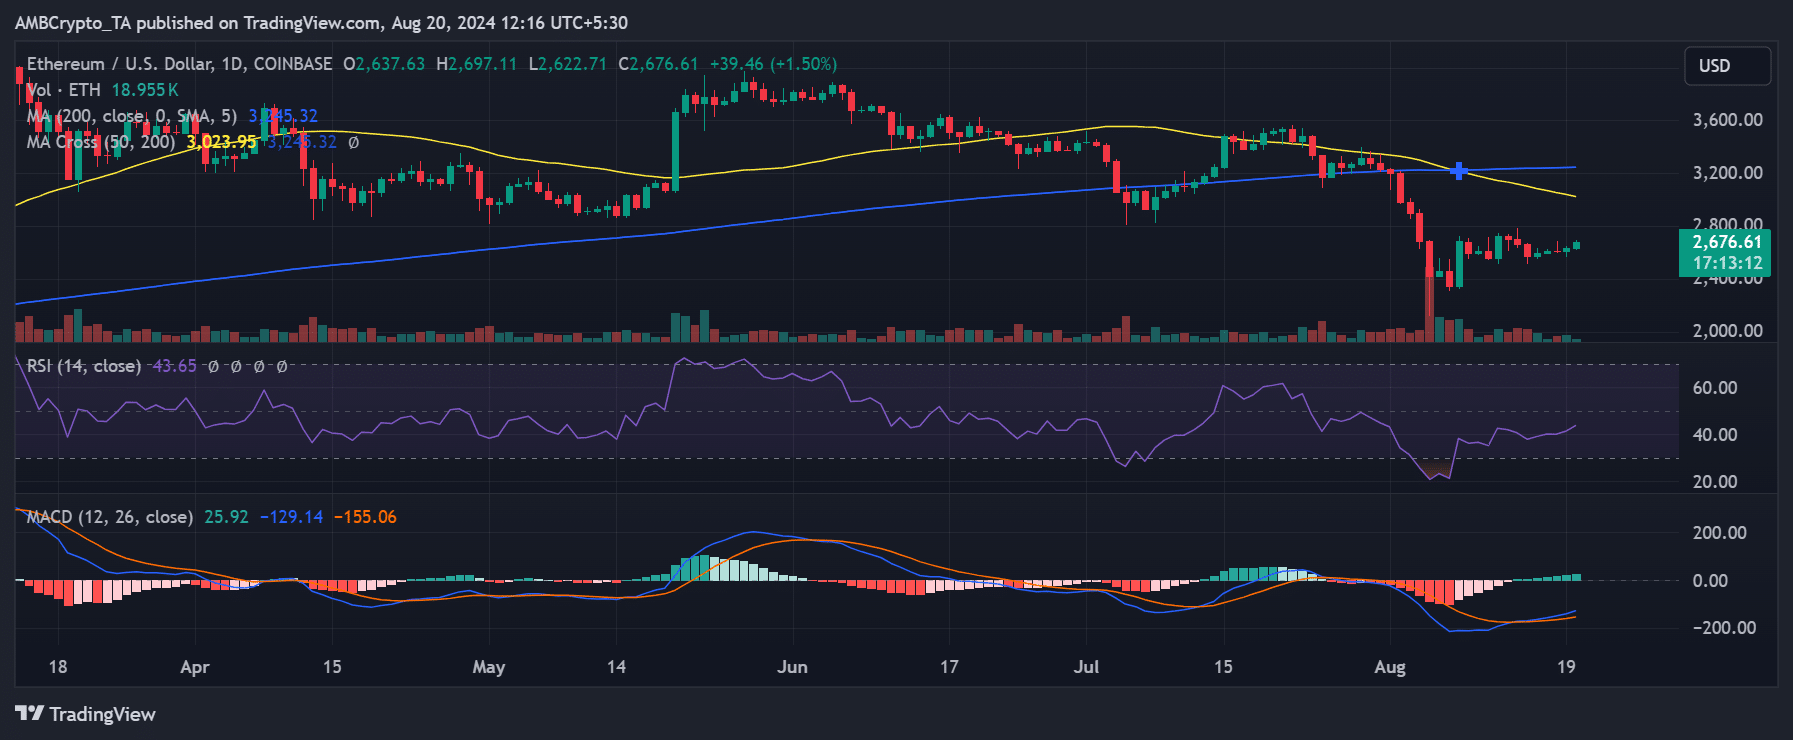Click the yellow MA value 3,023.95
The height and width of the screenshot is (740, 1793).
coord(222,142)
